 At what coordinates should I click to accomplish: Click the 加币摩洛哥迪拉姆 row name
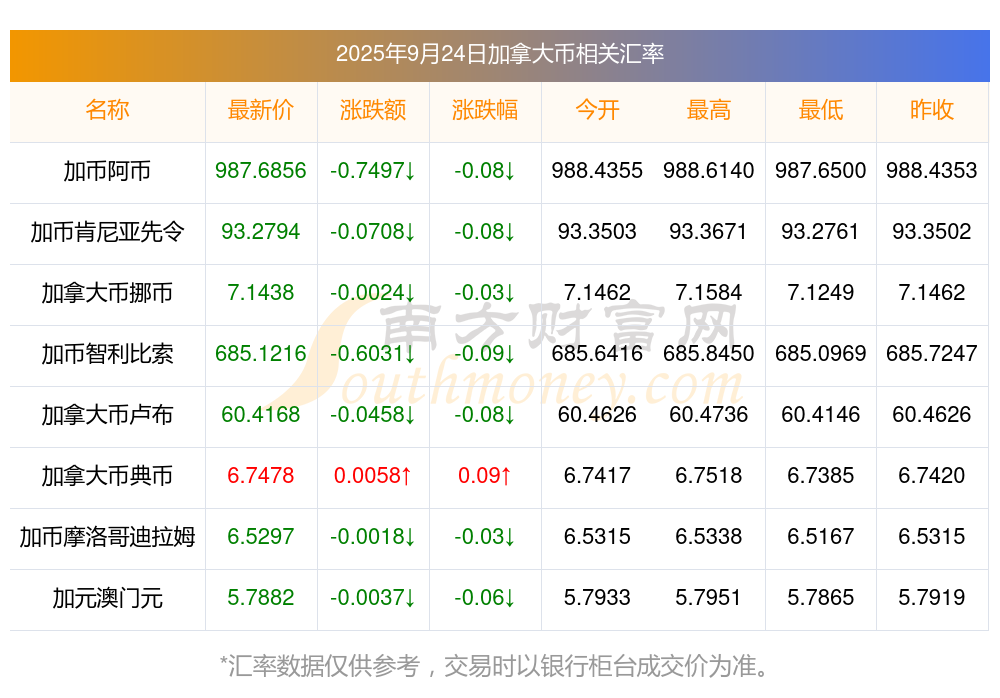pyautogui.click(x=107, y=537)
